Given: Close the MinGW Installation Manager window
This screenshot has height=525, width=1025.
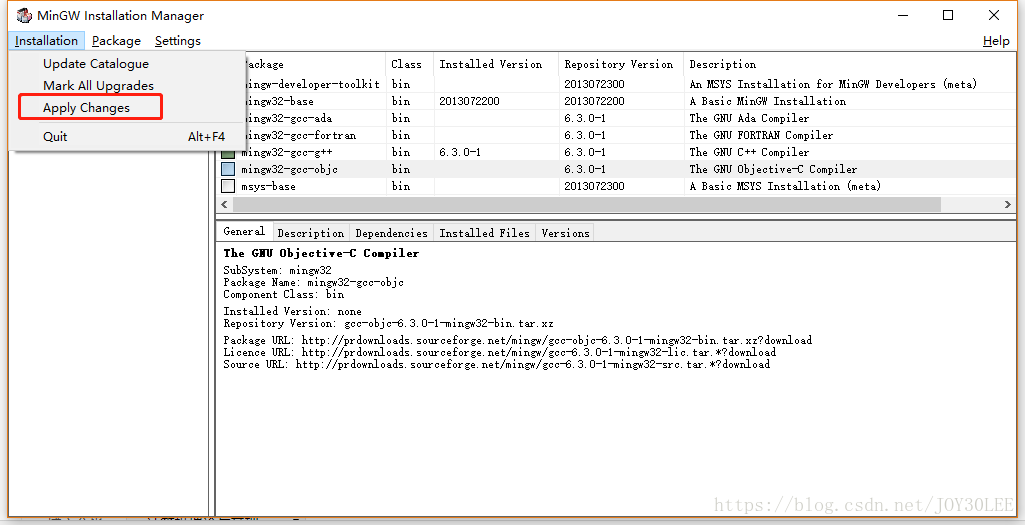Looking at the screenshot, I should click(x=994, y=15).
